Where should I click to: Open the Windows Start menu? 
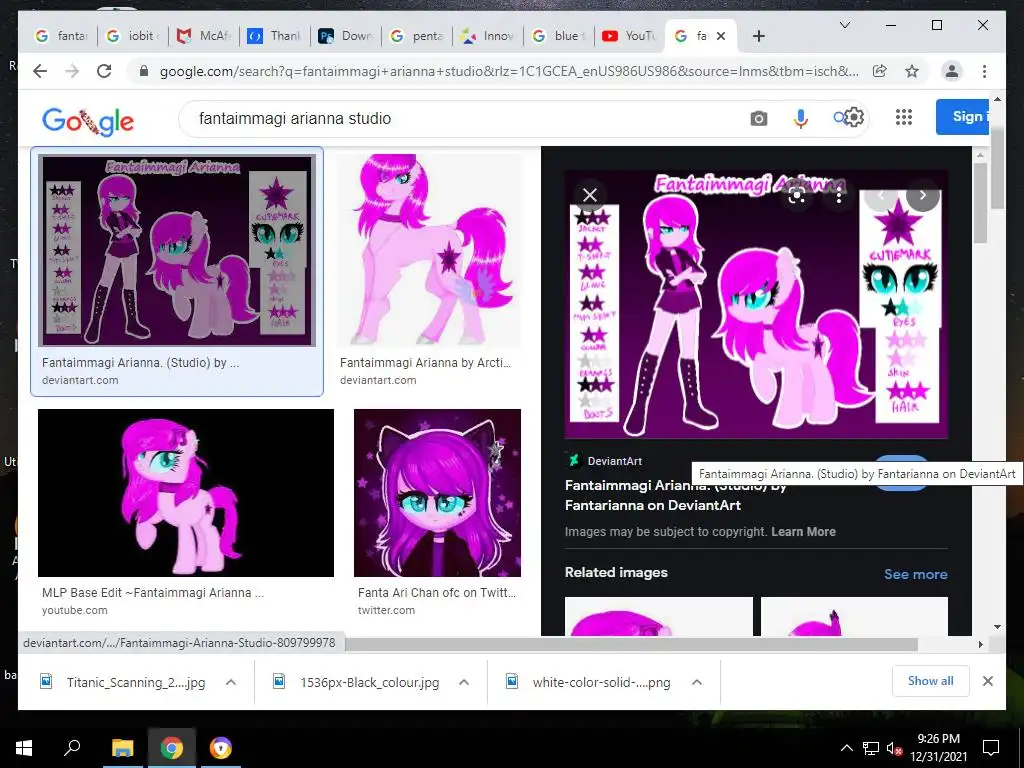click(24, 748)
